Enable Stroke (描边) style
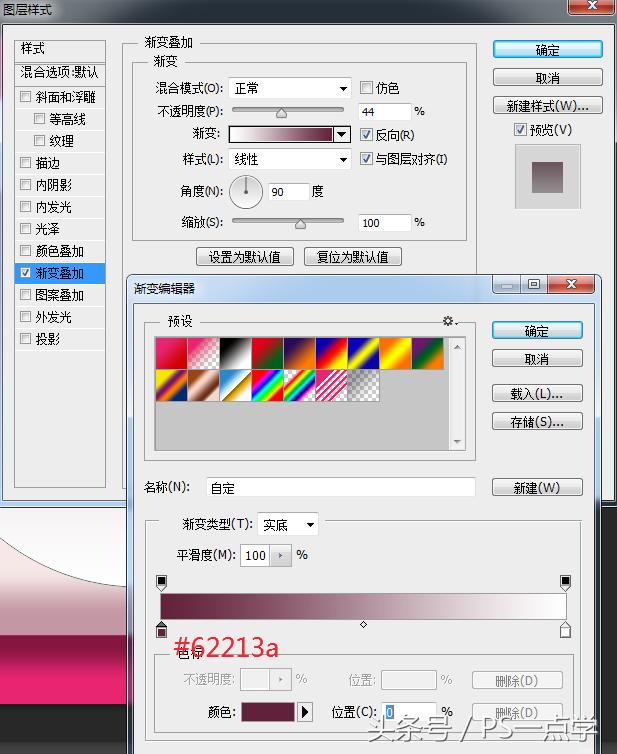The height and width of the screenshot is (754, 617). pos(25,163)
